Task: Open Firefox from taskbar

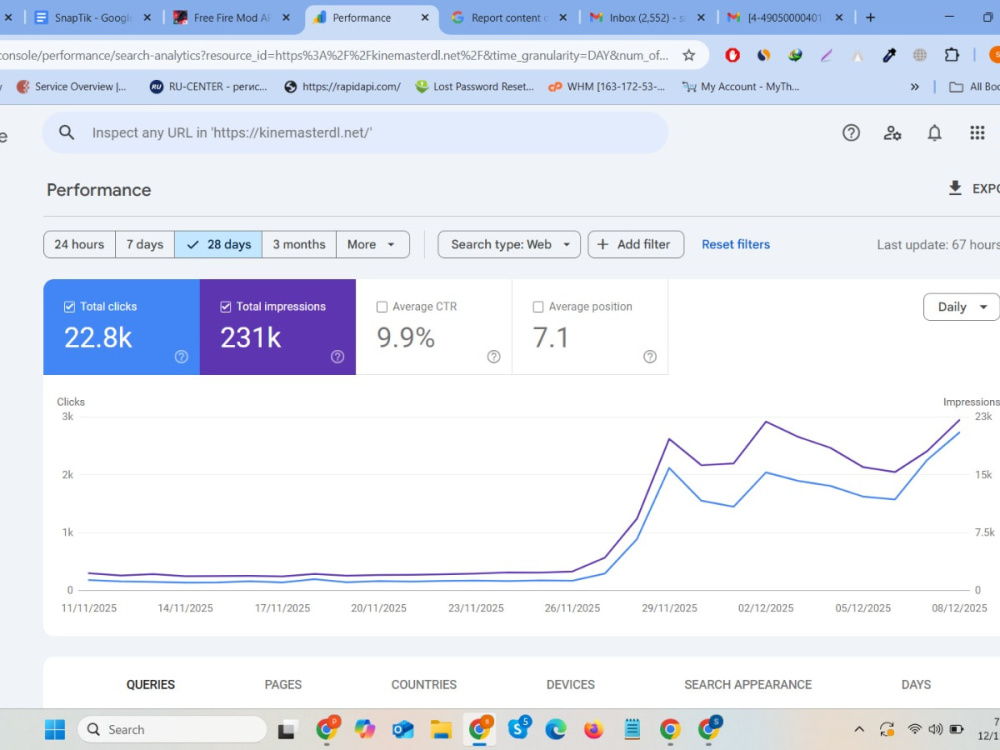Action: coord(594,729)
